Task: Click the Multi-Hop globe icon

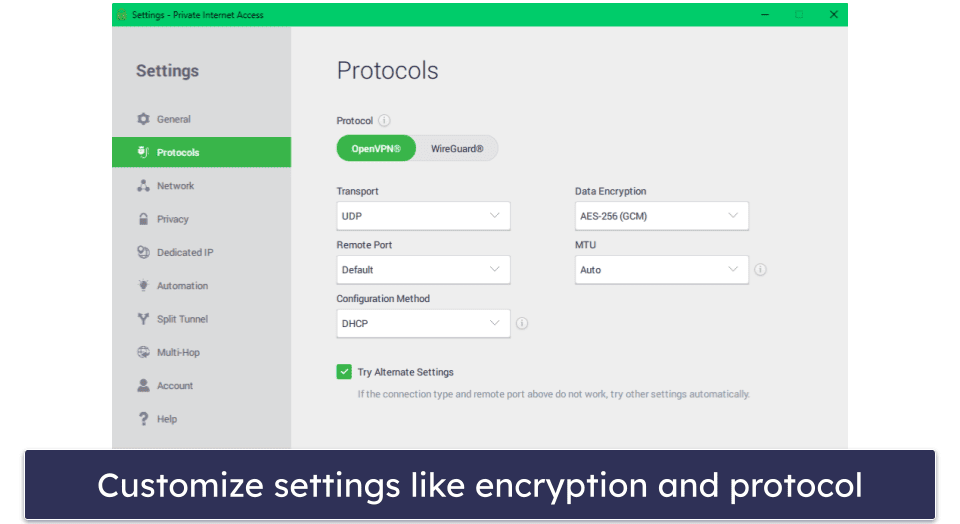Action: coord(143,353)
